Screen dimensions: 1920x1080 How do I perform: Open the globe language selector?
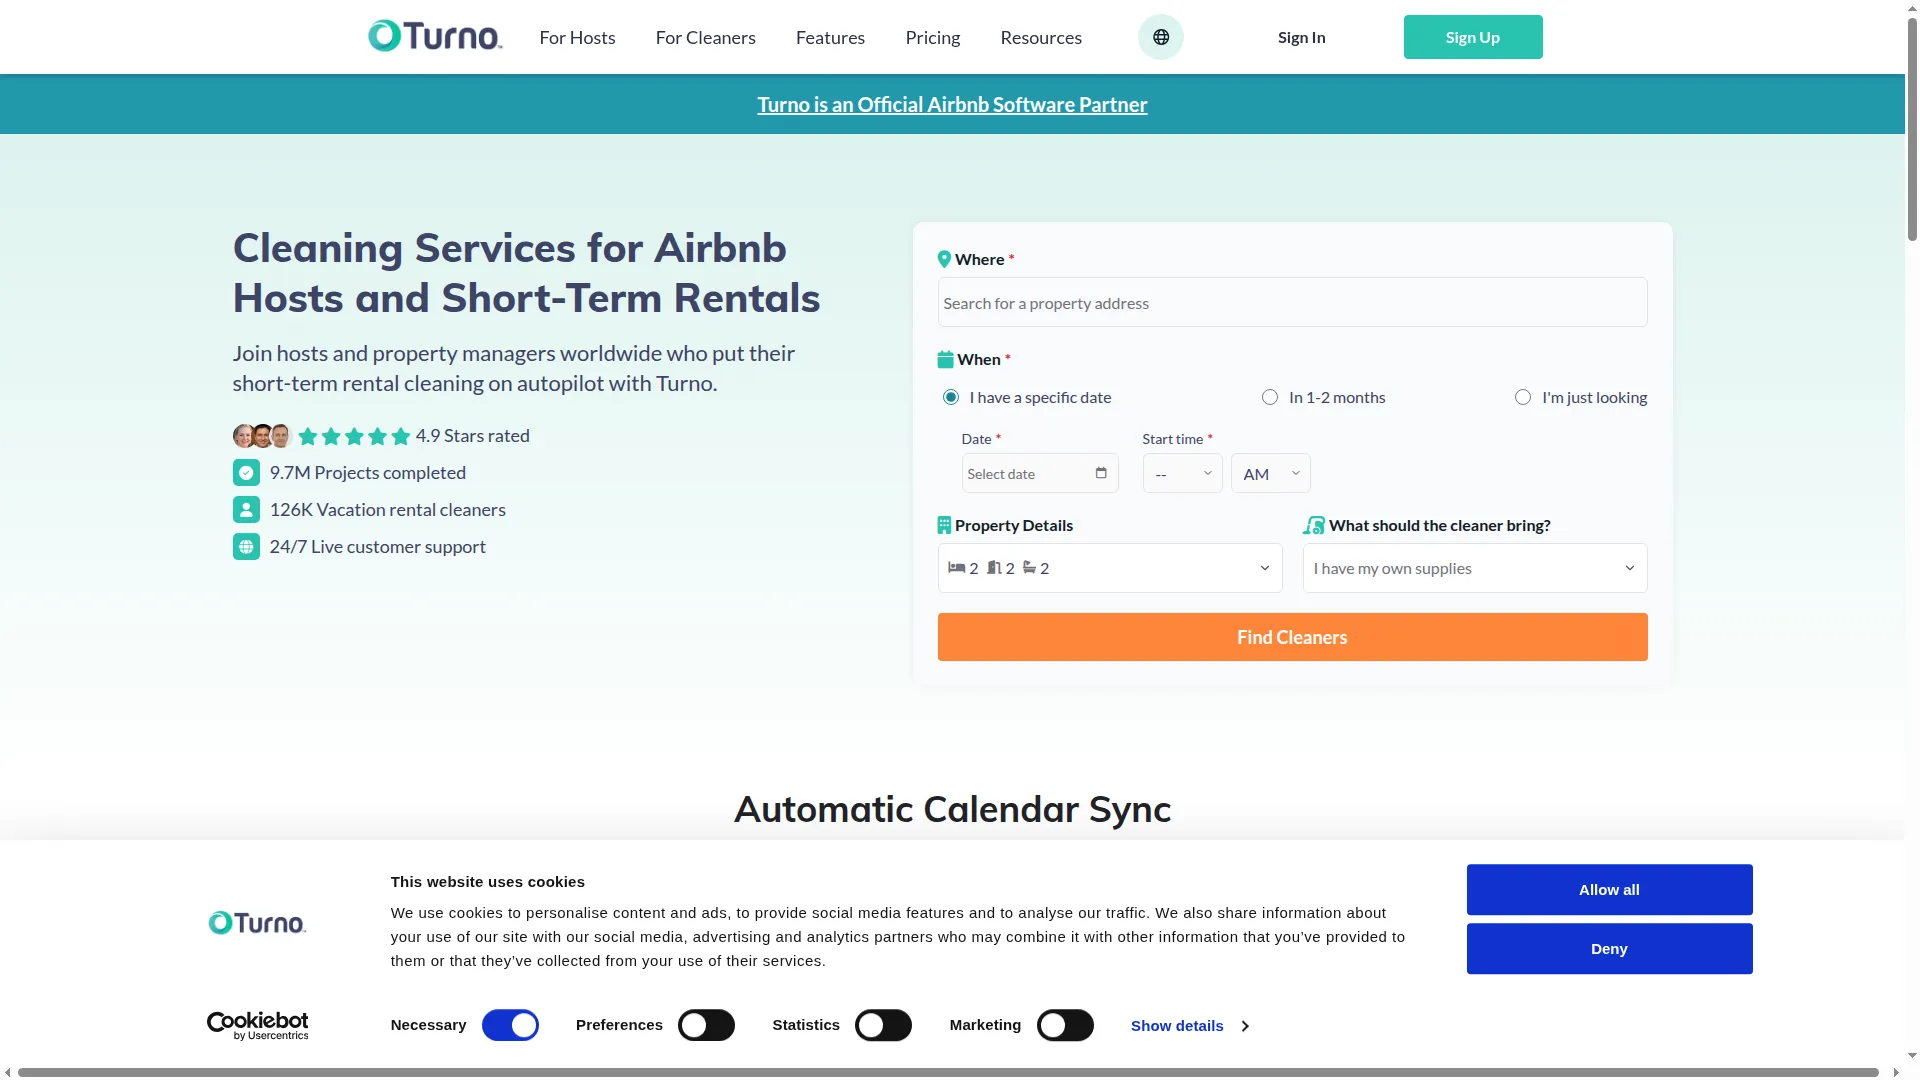pyautogui.click(x=1160, y=37)
